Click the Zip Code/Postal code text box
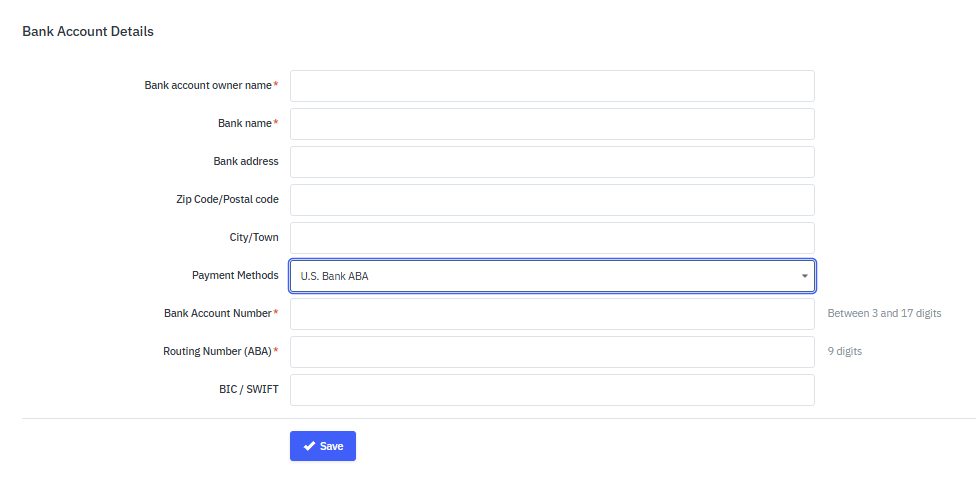Viewport: 976px width, 484px height. point(552,200)
